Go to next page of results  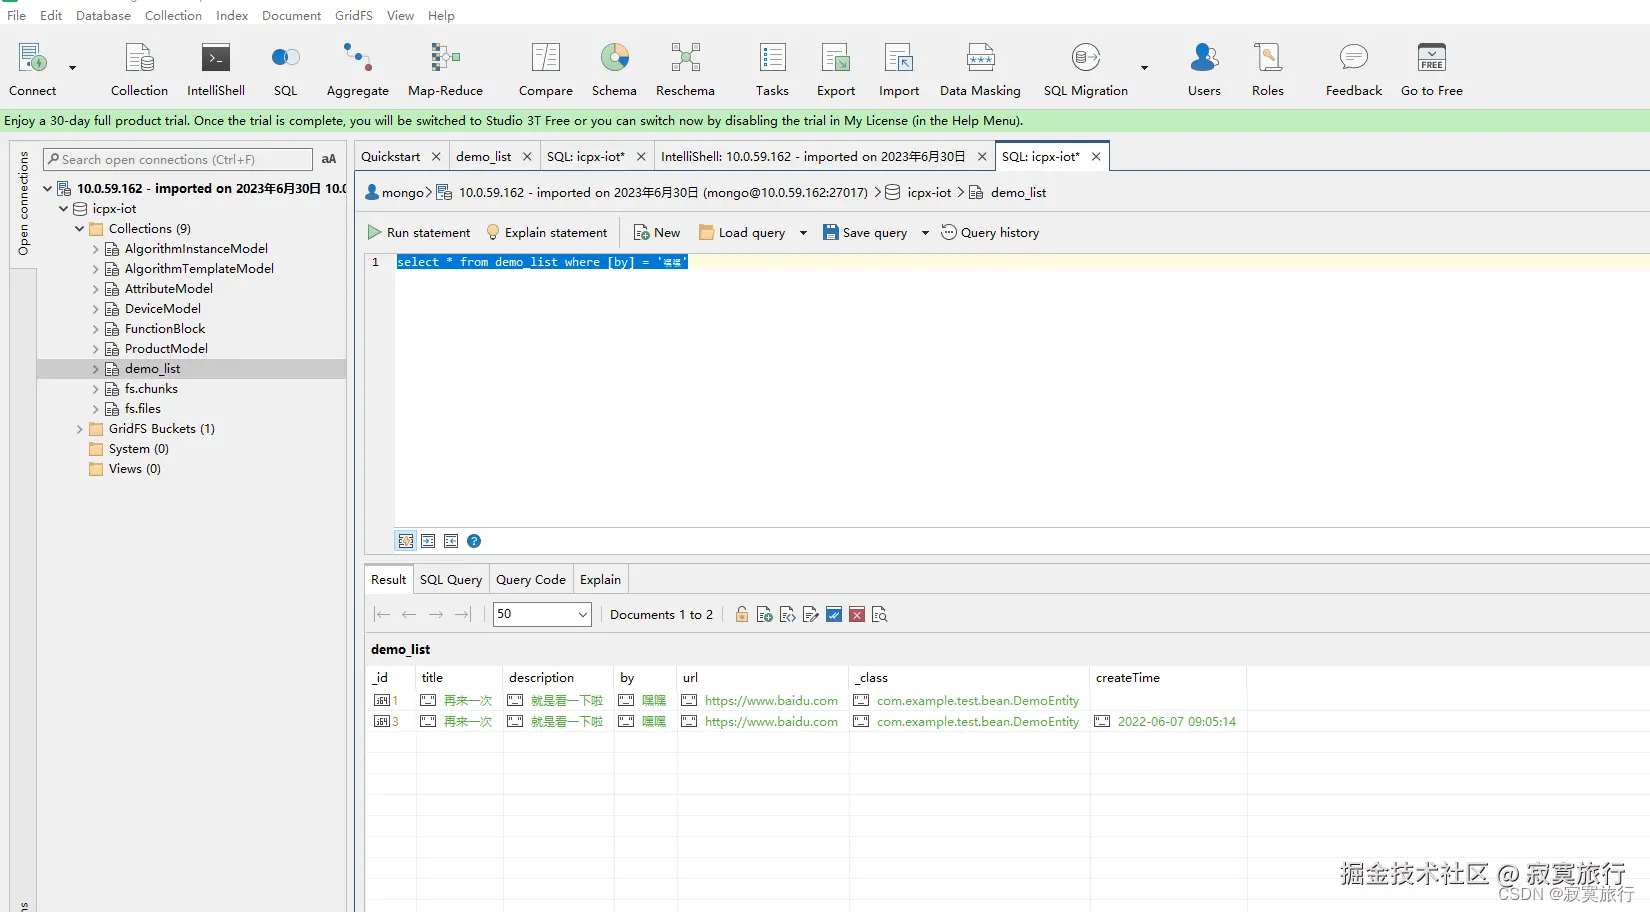tap(436, 614)
